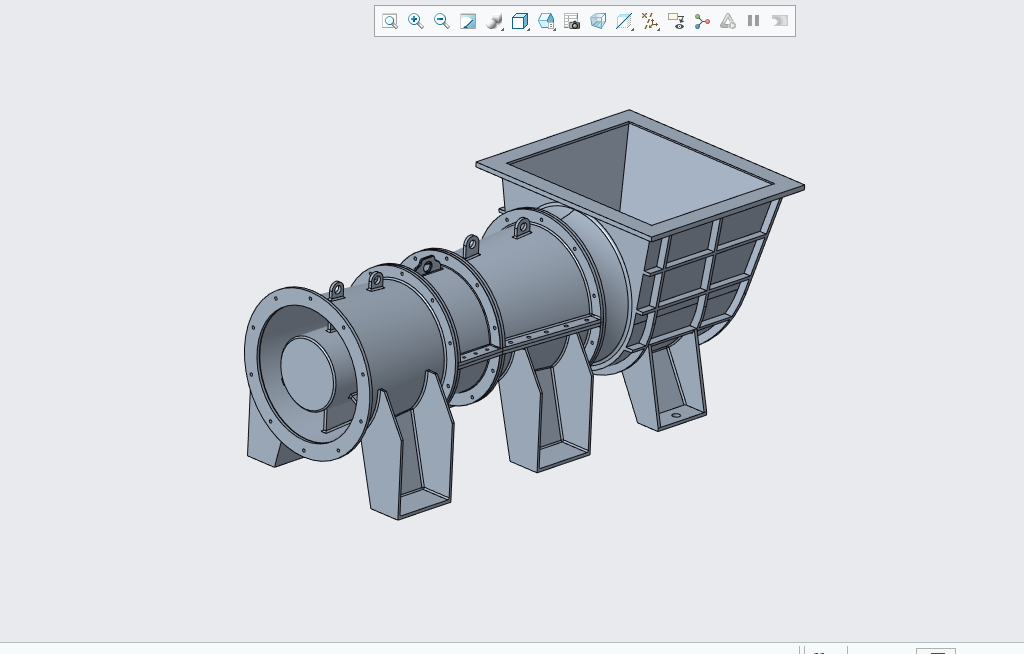Click the Zoom In magnifier icon

pyautogui.click(x=415, y=22)
